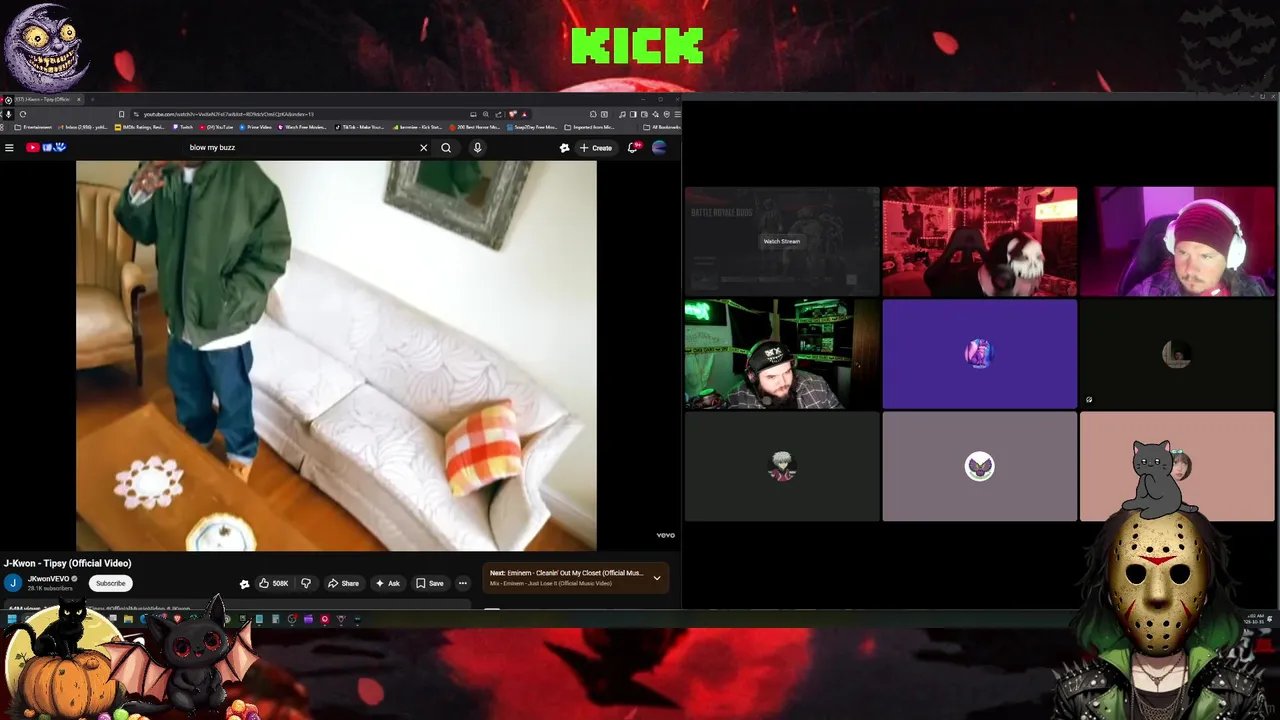
Task: Select the dark tile with anime avatar
Action: coord(782,467)
